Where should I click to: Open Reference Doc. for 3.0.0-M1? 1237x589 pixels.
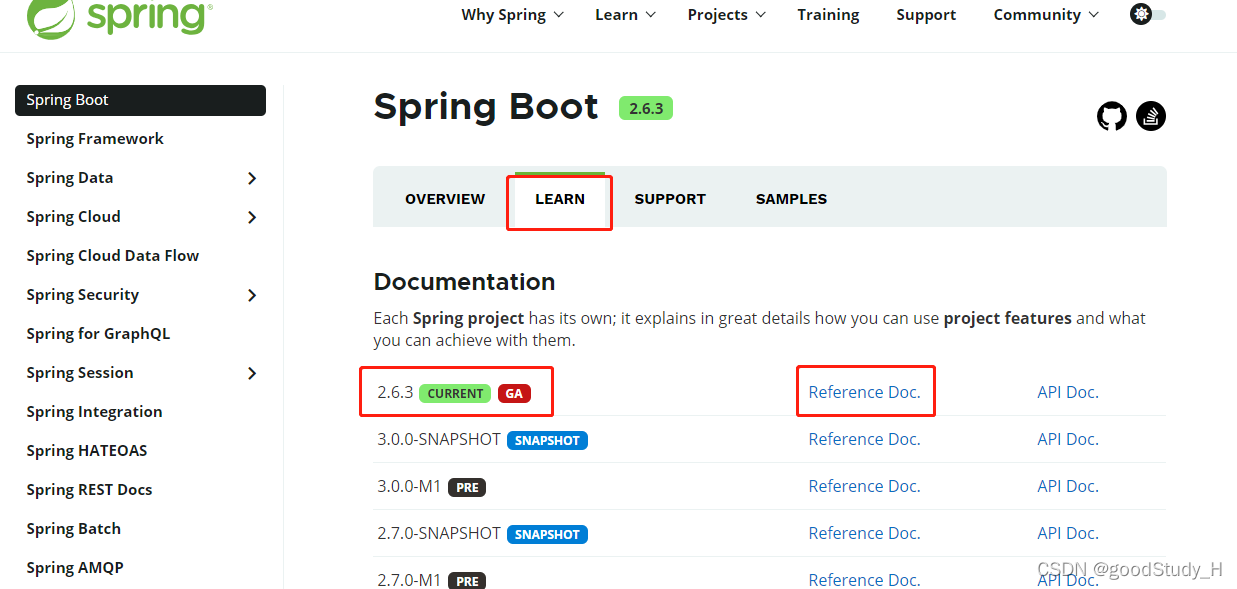864,486
